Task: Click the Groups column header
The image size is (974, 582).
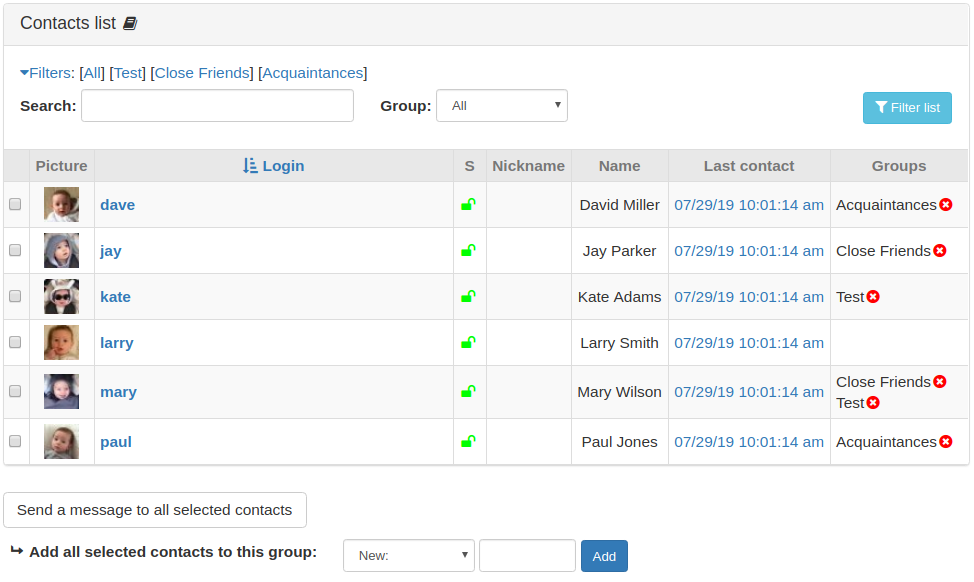Action: click(x=899, y=166)
